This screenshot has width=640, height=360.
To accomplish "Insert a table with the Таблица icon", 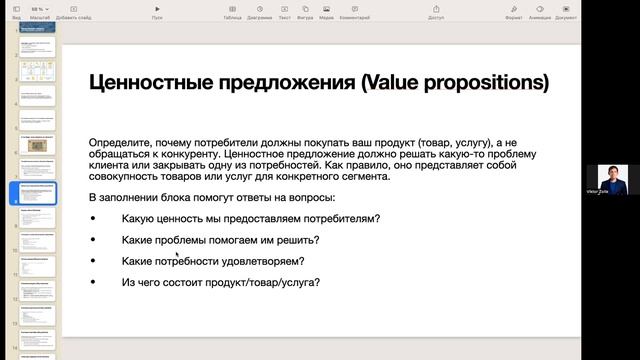I will [x=232, y=9].
